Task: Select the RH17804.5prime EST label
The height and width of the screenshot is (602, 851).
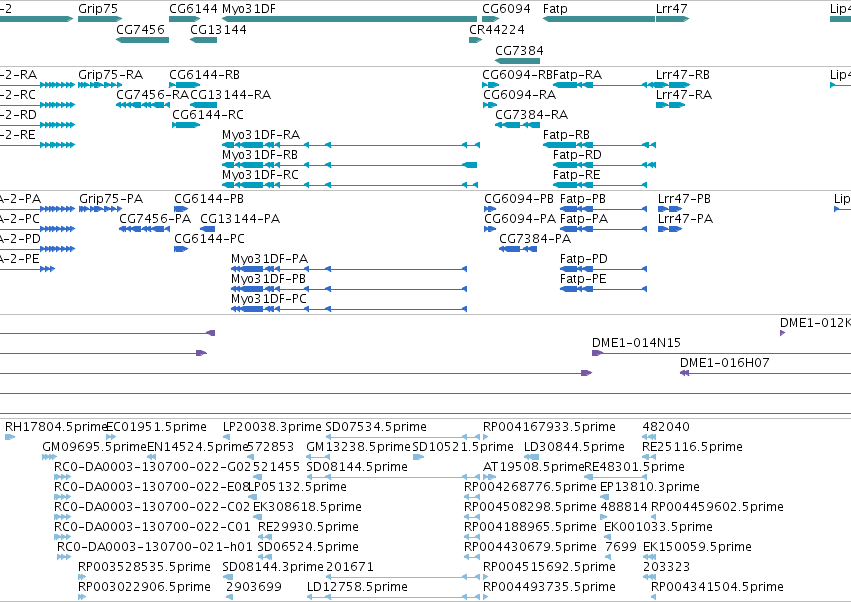Action: [x=56, y=427]
